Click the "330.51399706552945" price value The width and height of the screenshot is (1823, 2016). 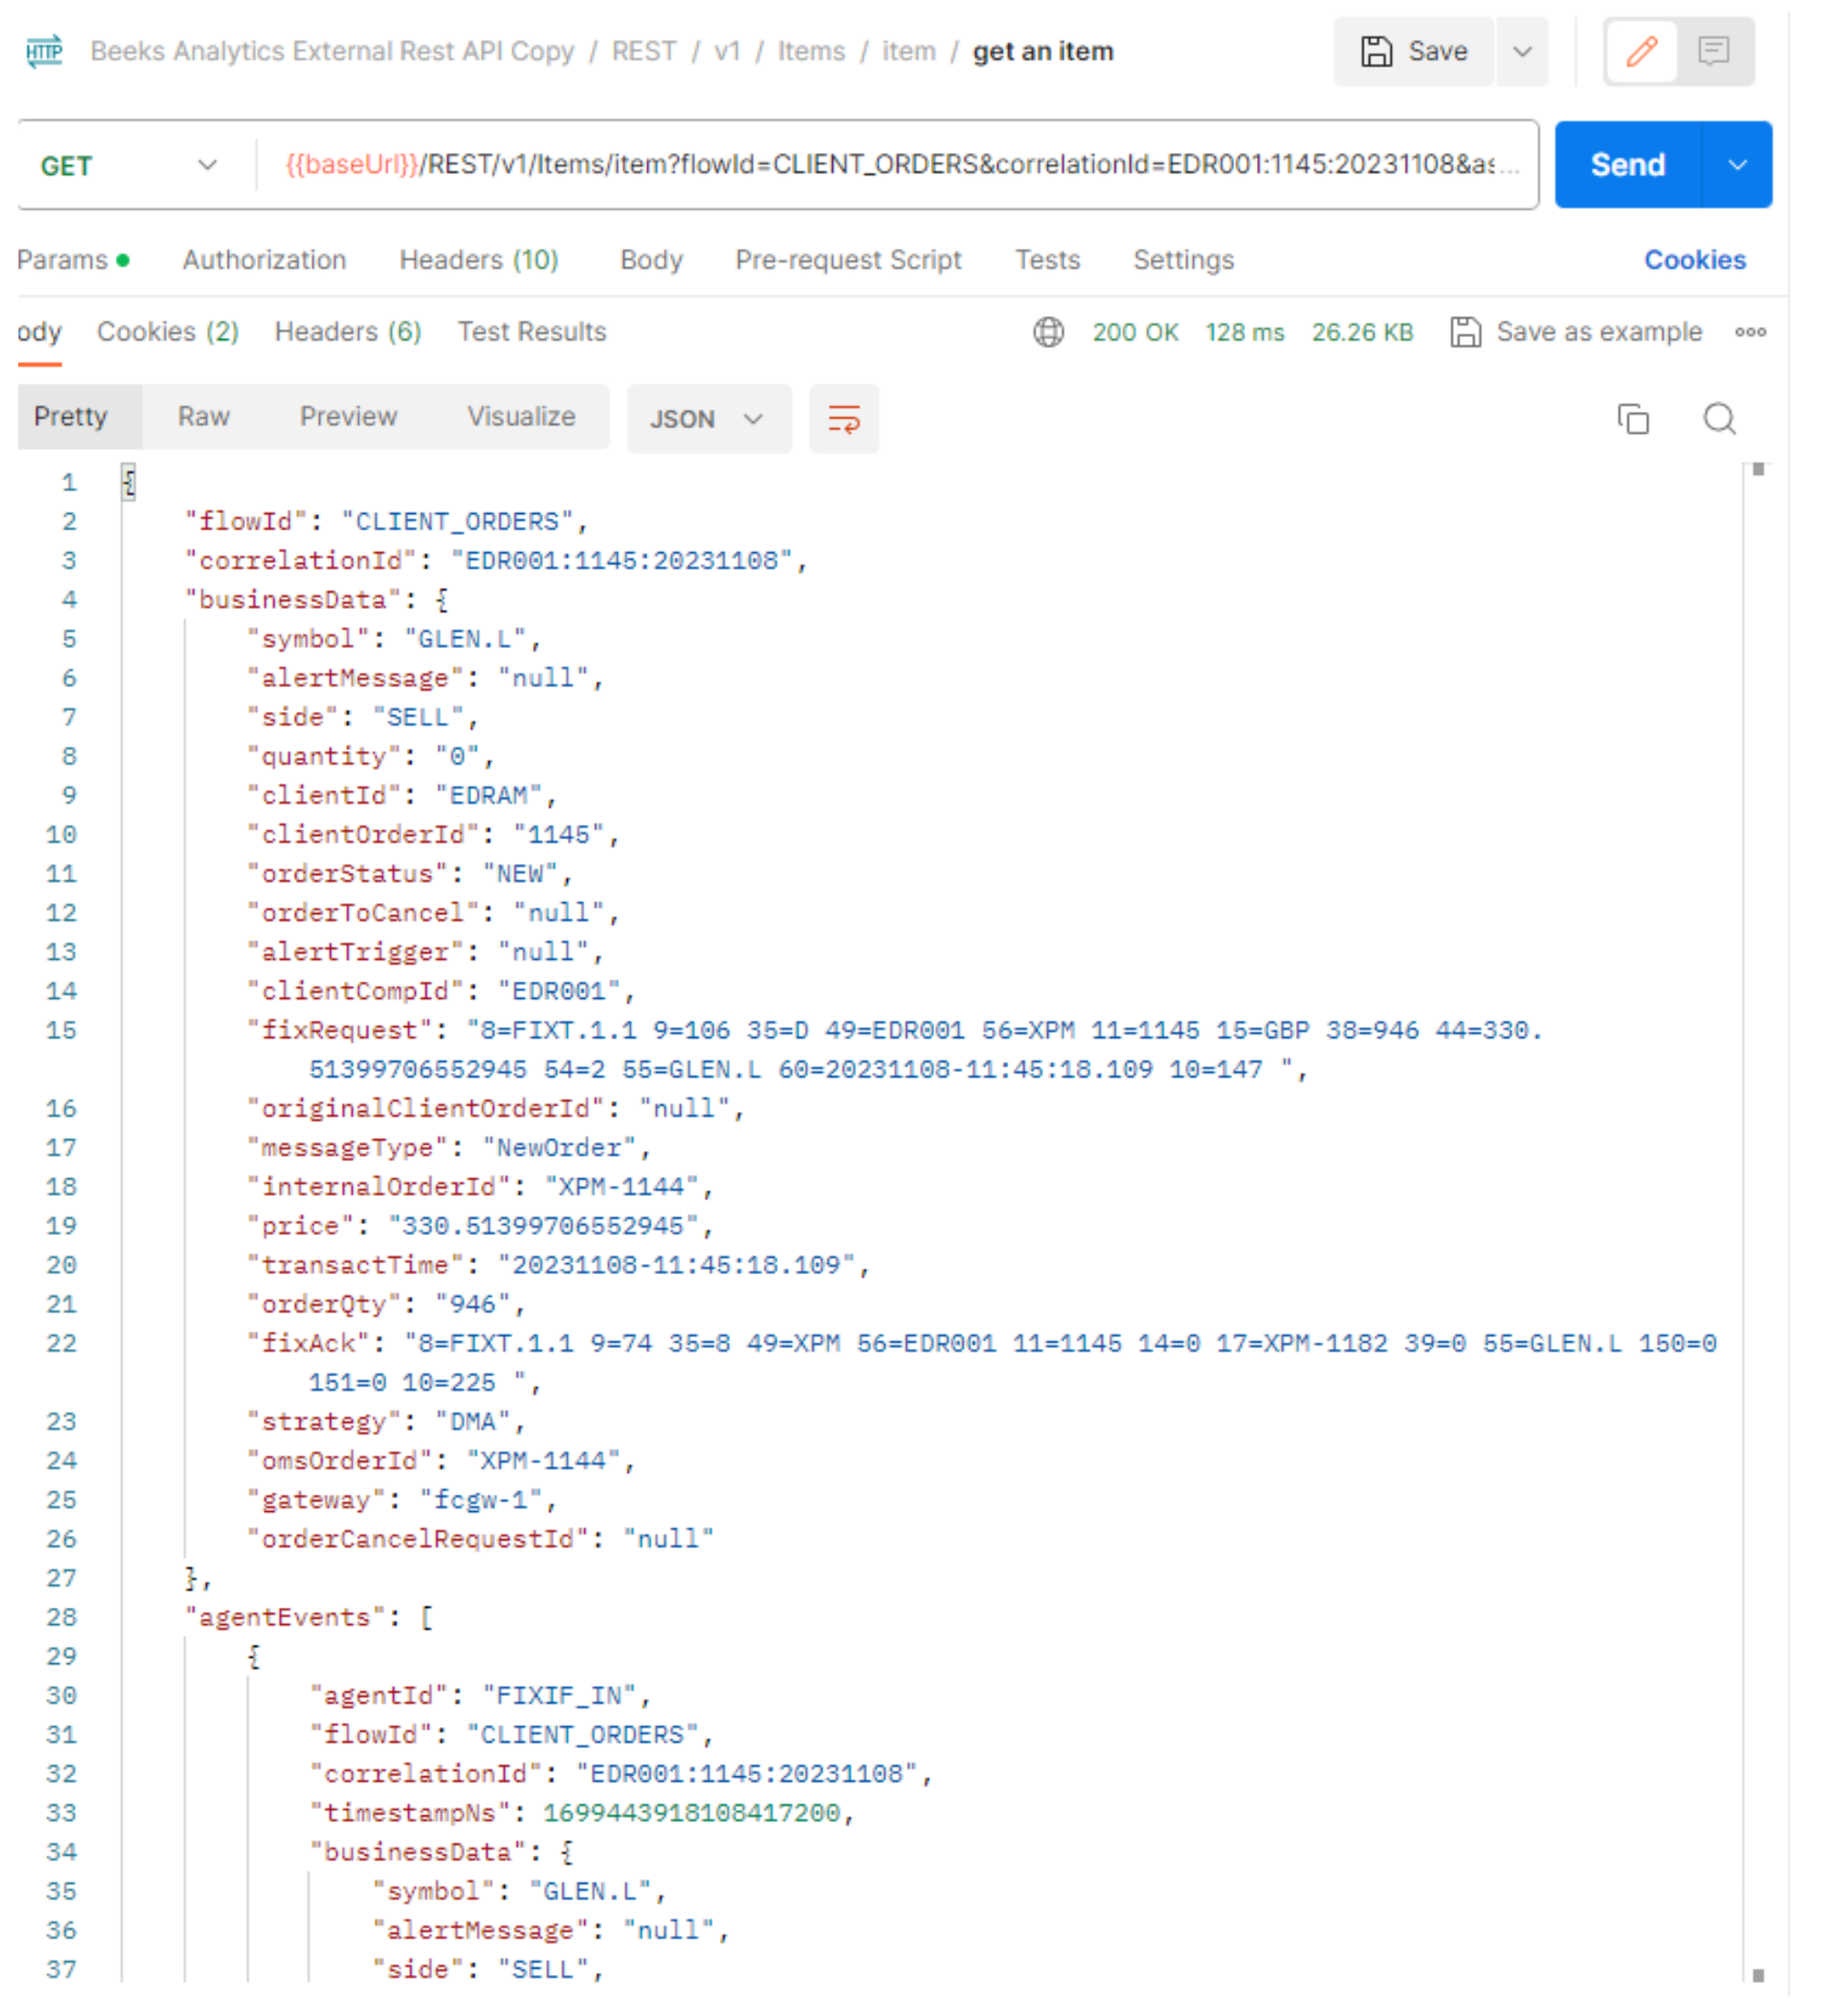(543, 1226)
